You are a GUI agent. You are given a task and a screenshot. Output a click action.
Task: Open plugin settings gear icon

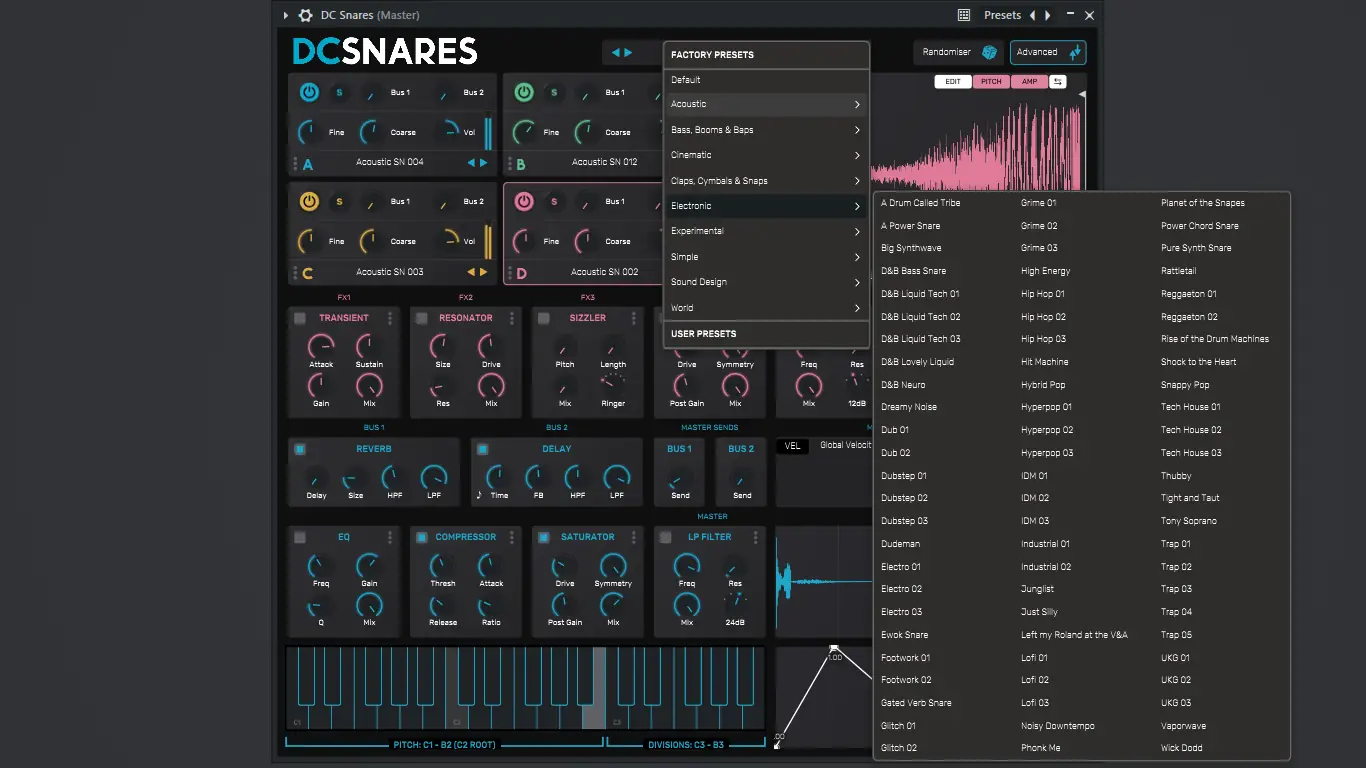(306, 15)
